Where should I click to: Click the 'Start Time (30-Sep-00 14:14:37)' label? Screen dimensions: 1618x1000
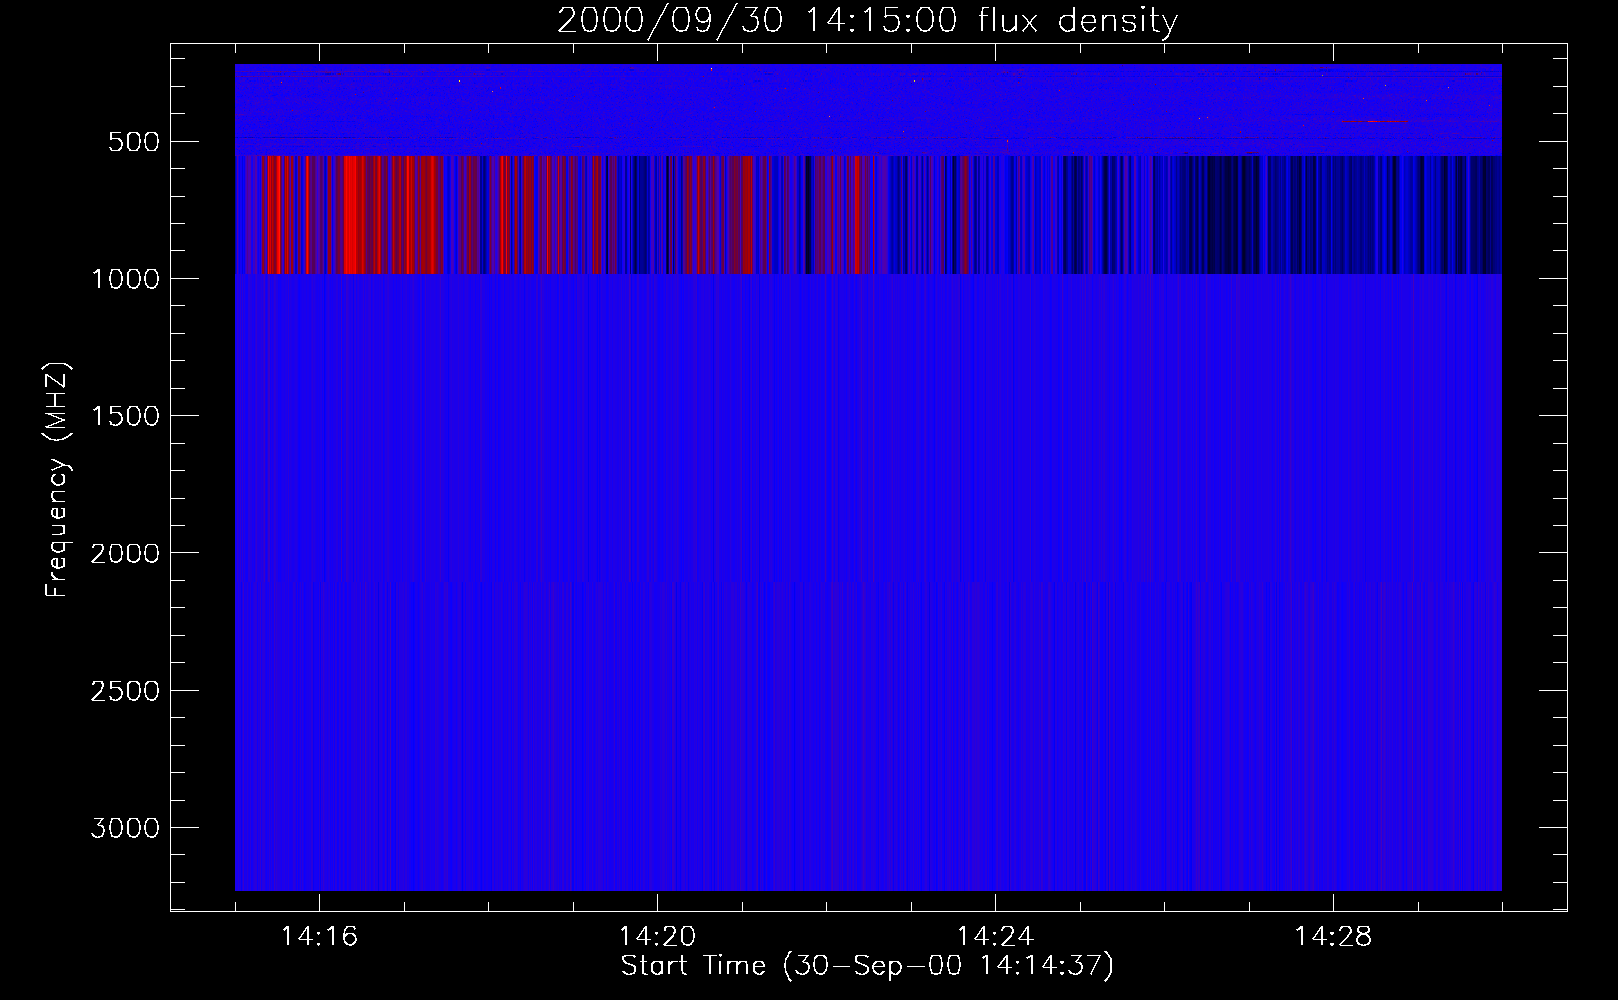[867, 966]
